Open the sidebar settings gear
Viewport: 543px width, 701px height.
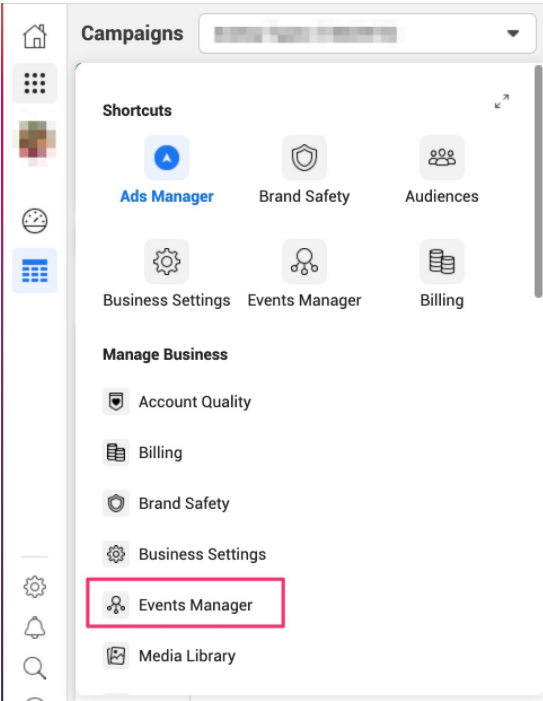35,587
